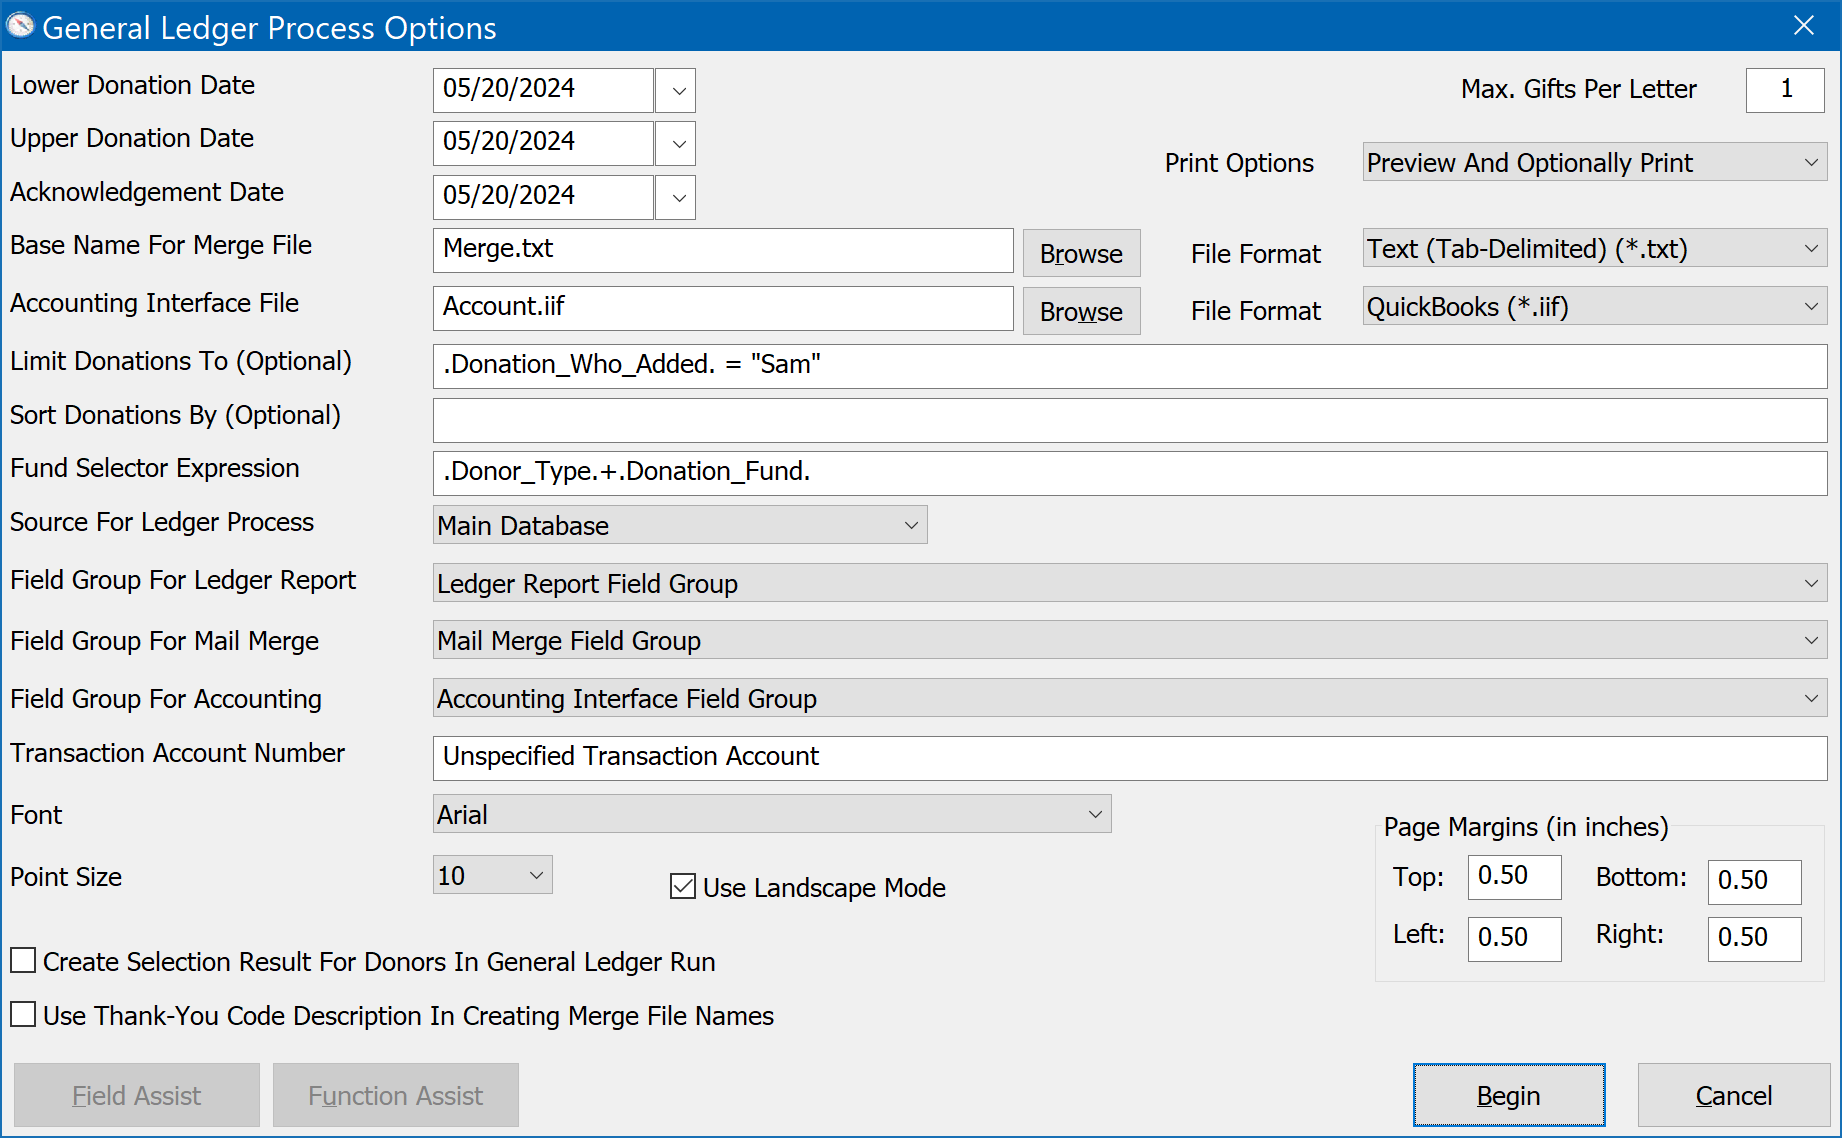
Task: Click the Field Assist button
Action: tap(137, 1095)
